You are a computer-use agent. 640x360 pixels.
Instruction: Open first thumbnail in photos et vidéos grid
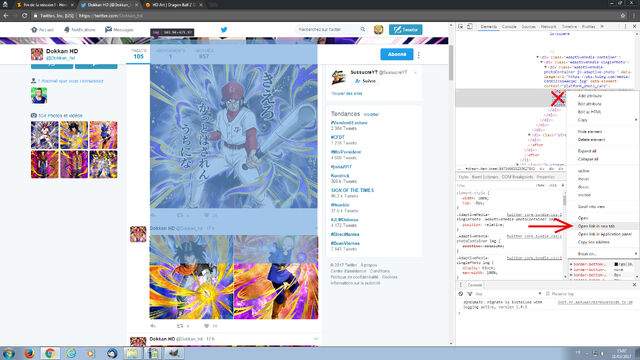point(44,135)
